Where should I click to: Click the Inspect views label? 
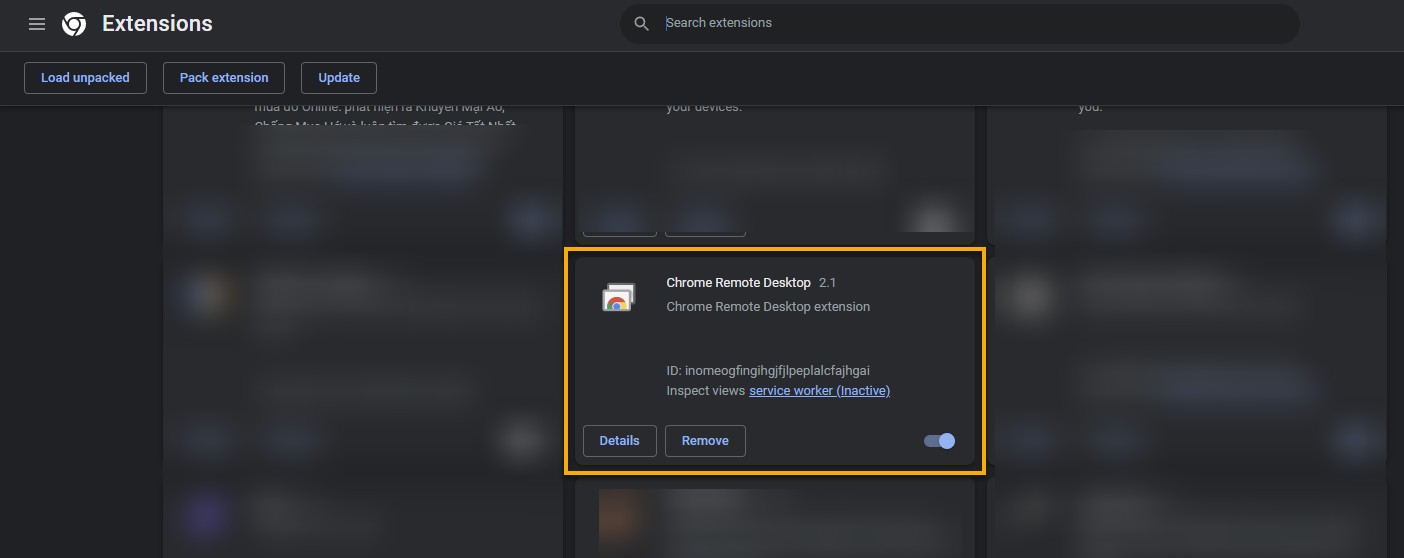pyautogui.click(x=706, y=391)
